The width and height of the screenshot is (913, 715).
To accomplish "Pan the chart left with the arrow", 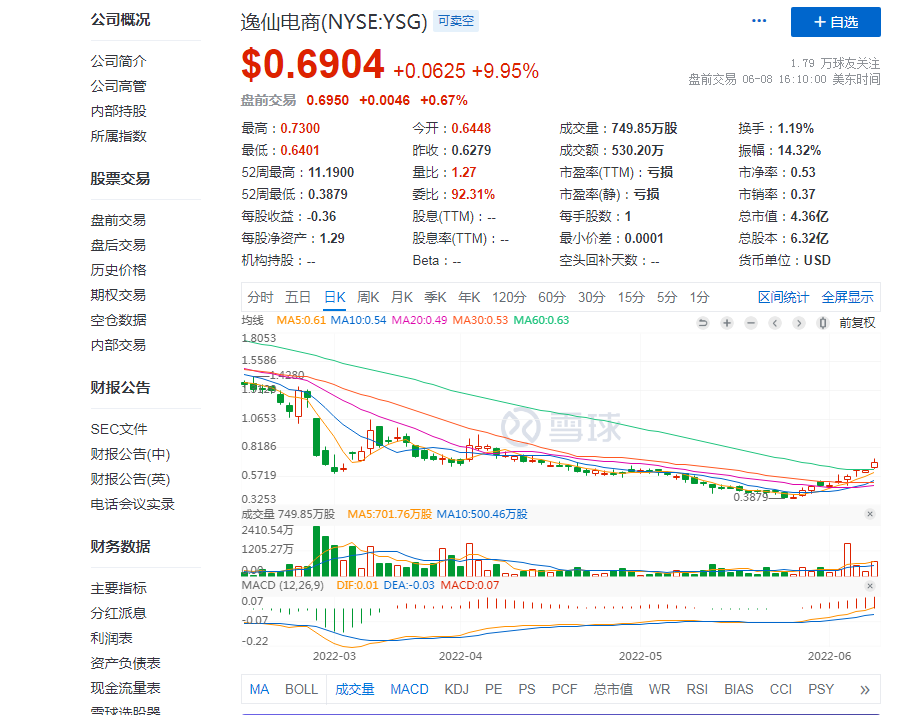I will pyautogui.click(x=775, y=323).
